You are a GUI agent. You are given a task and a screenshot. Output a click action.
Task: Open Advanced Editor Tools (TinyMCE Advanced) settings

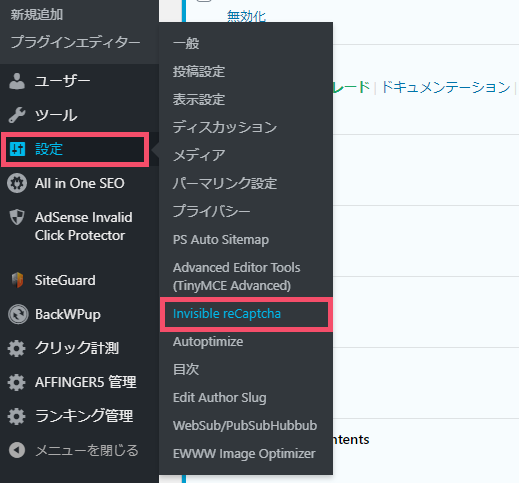click(236, 277)
